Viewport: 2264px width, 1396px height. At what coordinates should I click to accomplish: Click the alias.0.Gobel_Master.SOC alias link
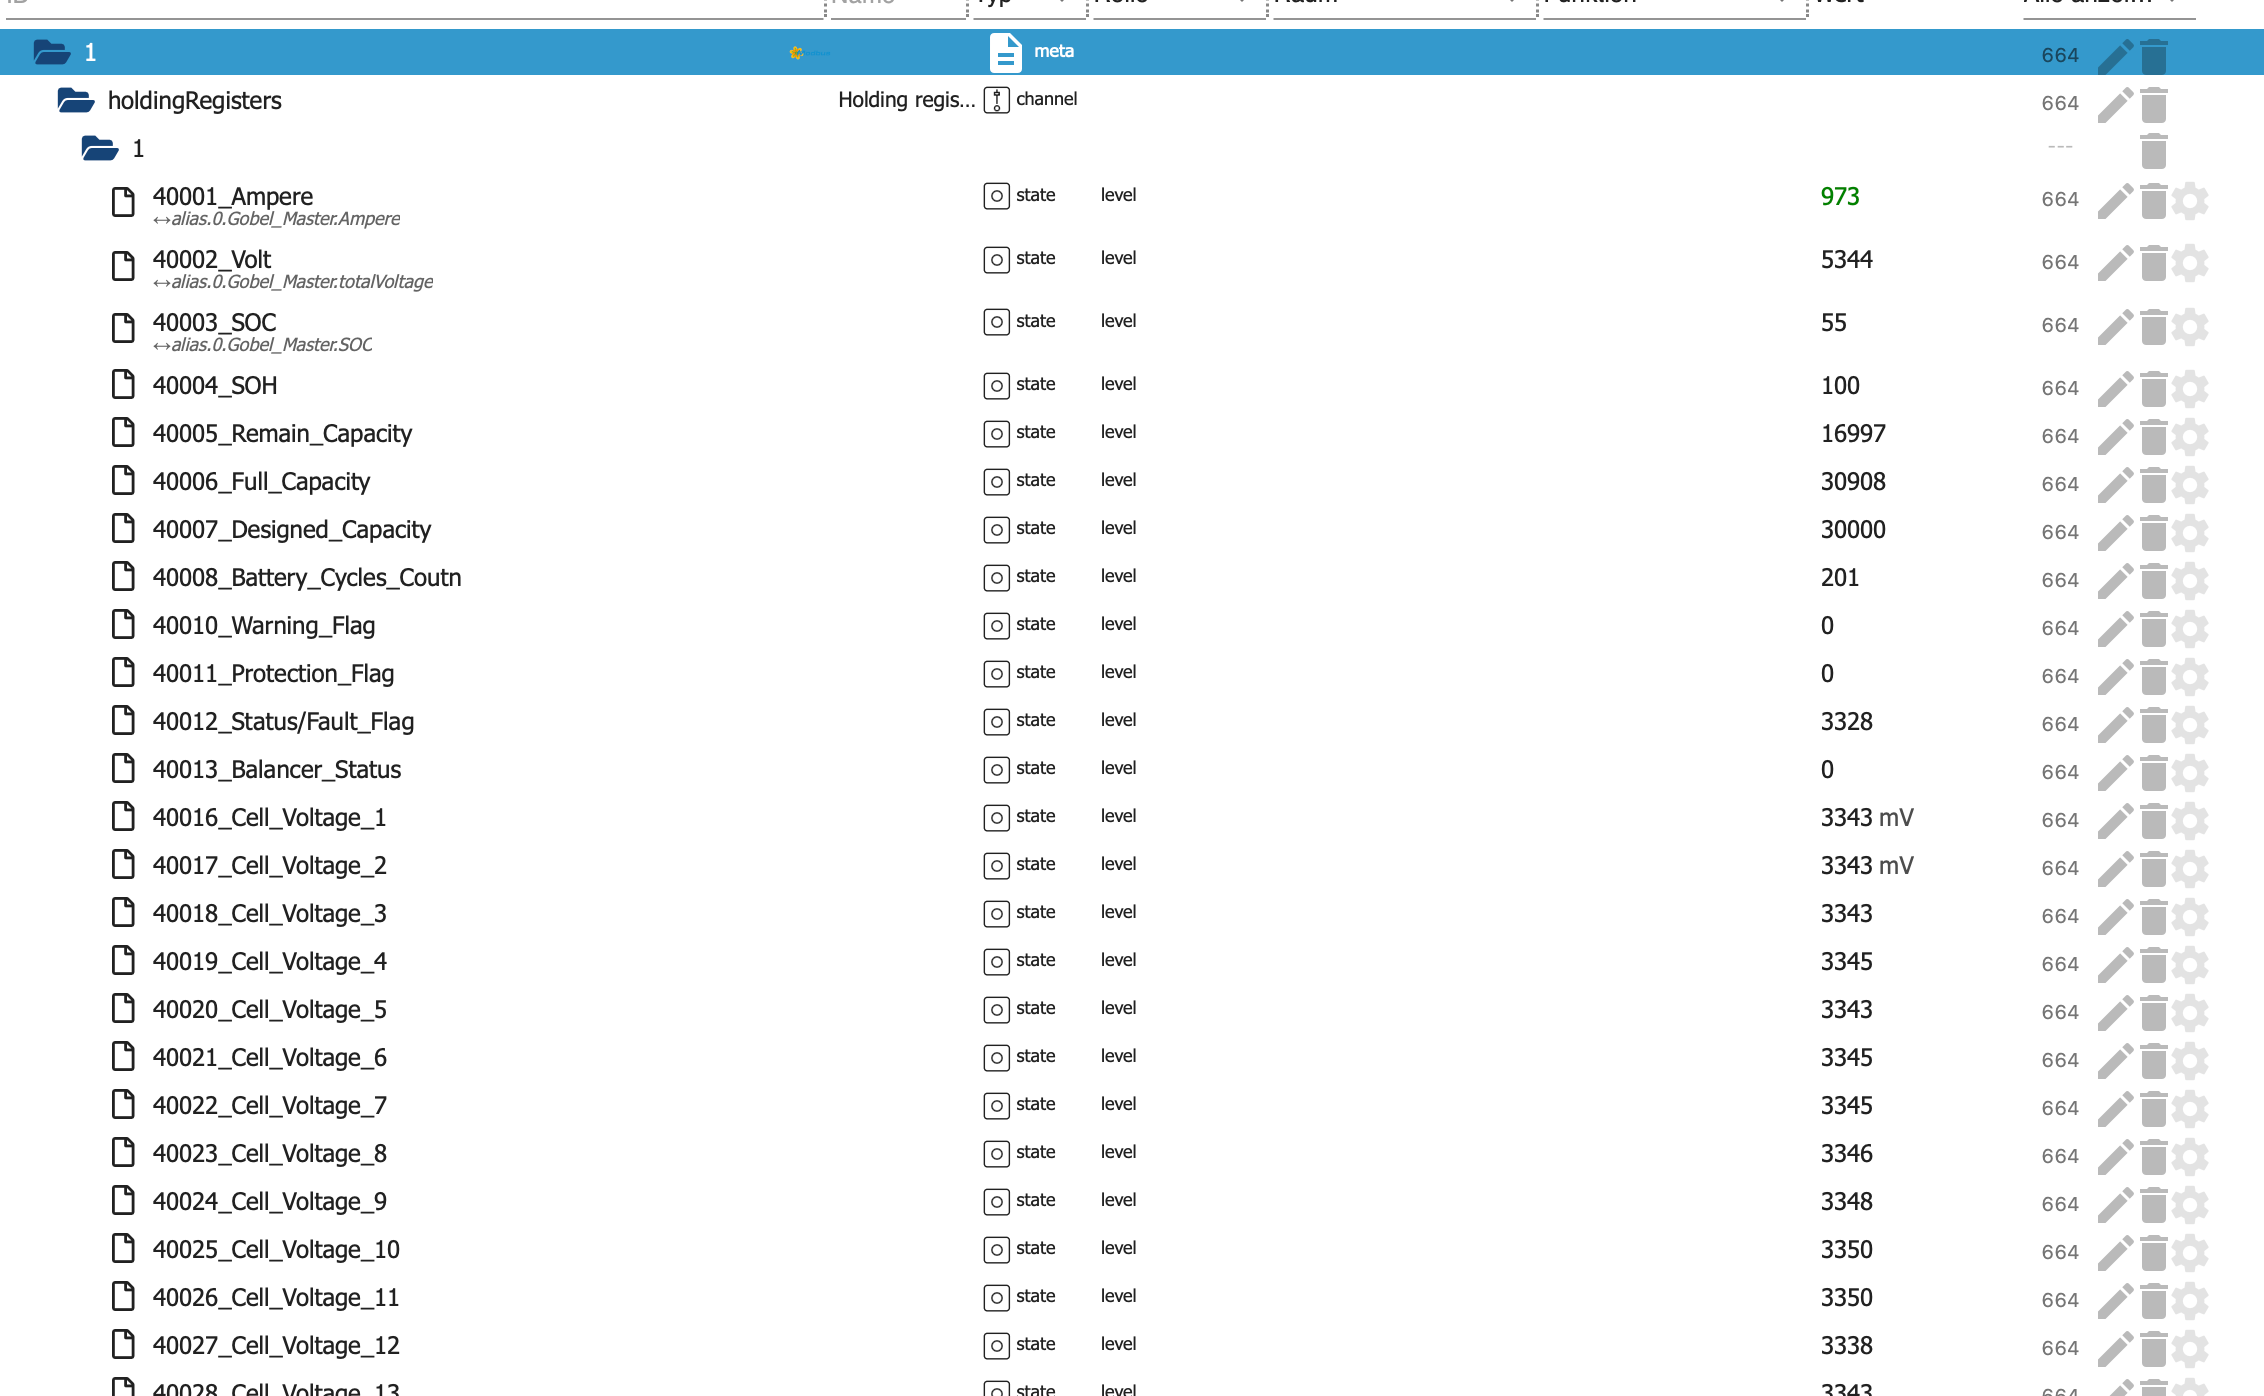pos(271,345)
